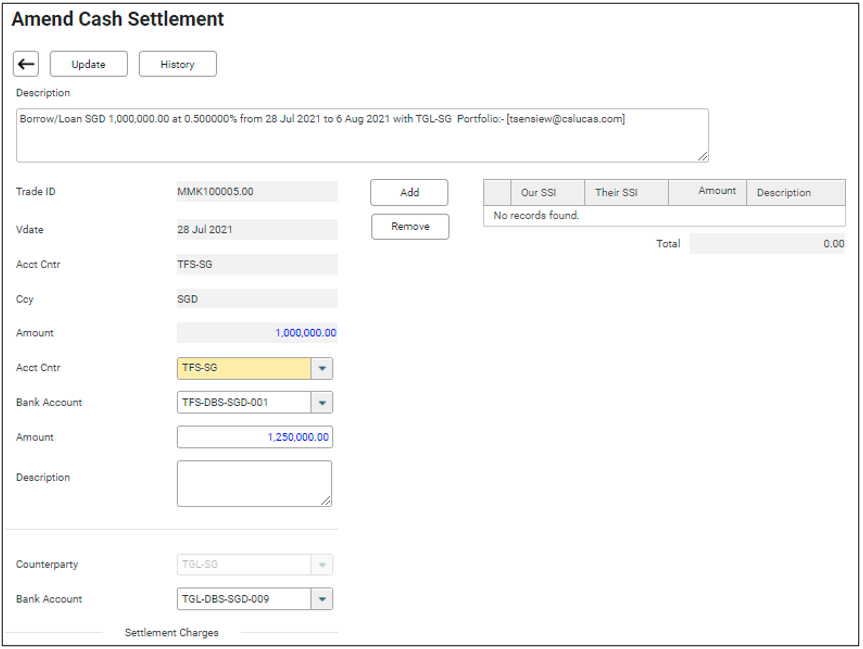Click the Remove button
The height and width of the screenshot is (649, 863).
point(410,227)
